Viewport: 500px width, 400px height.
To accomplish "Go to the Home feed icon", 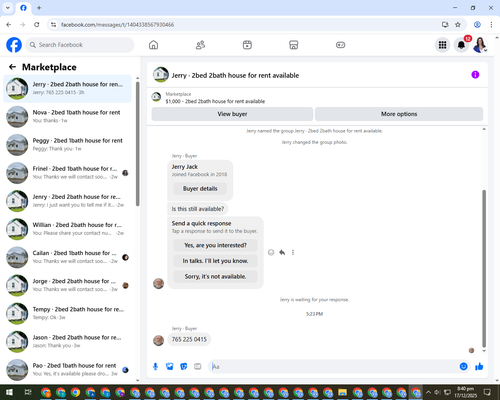I will coord(153,45).
